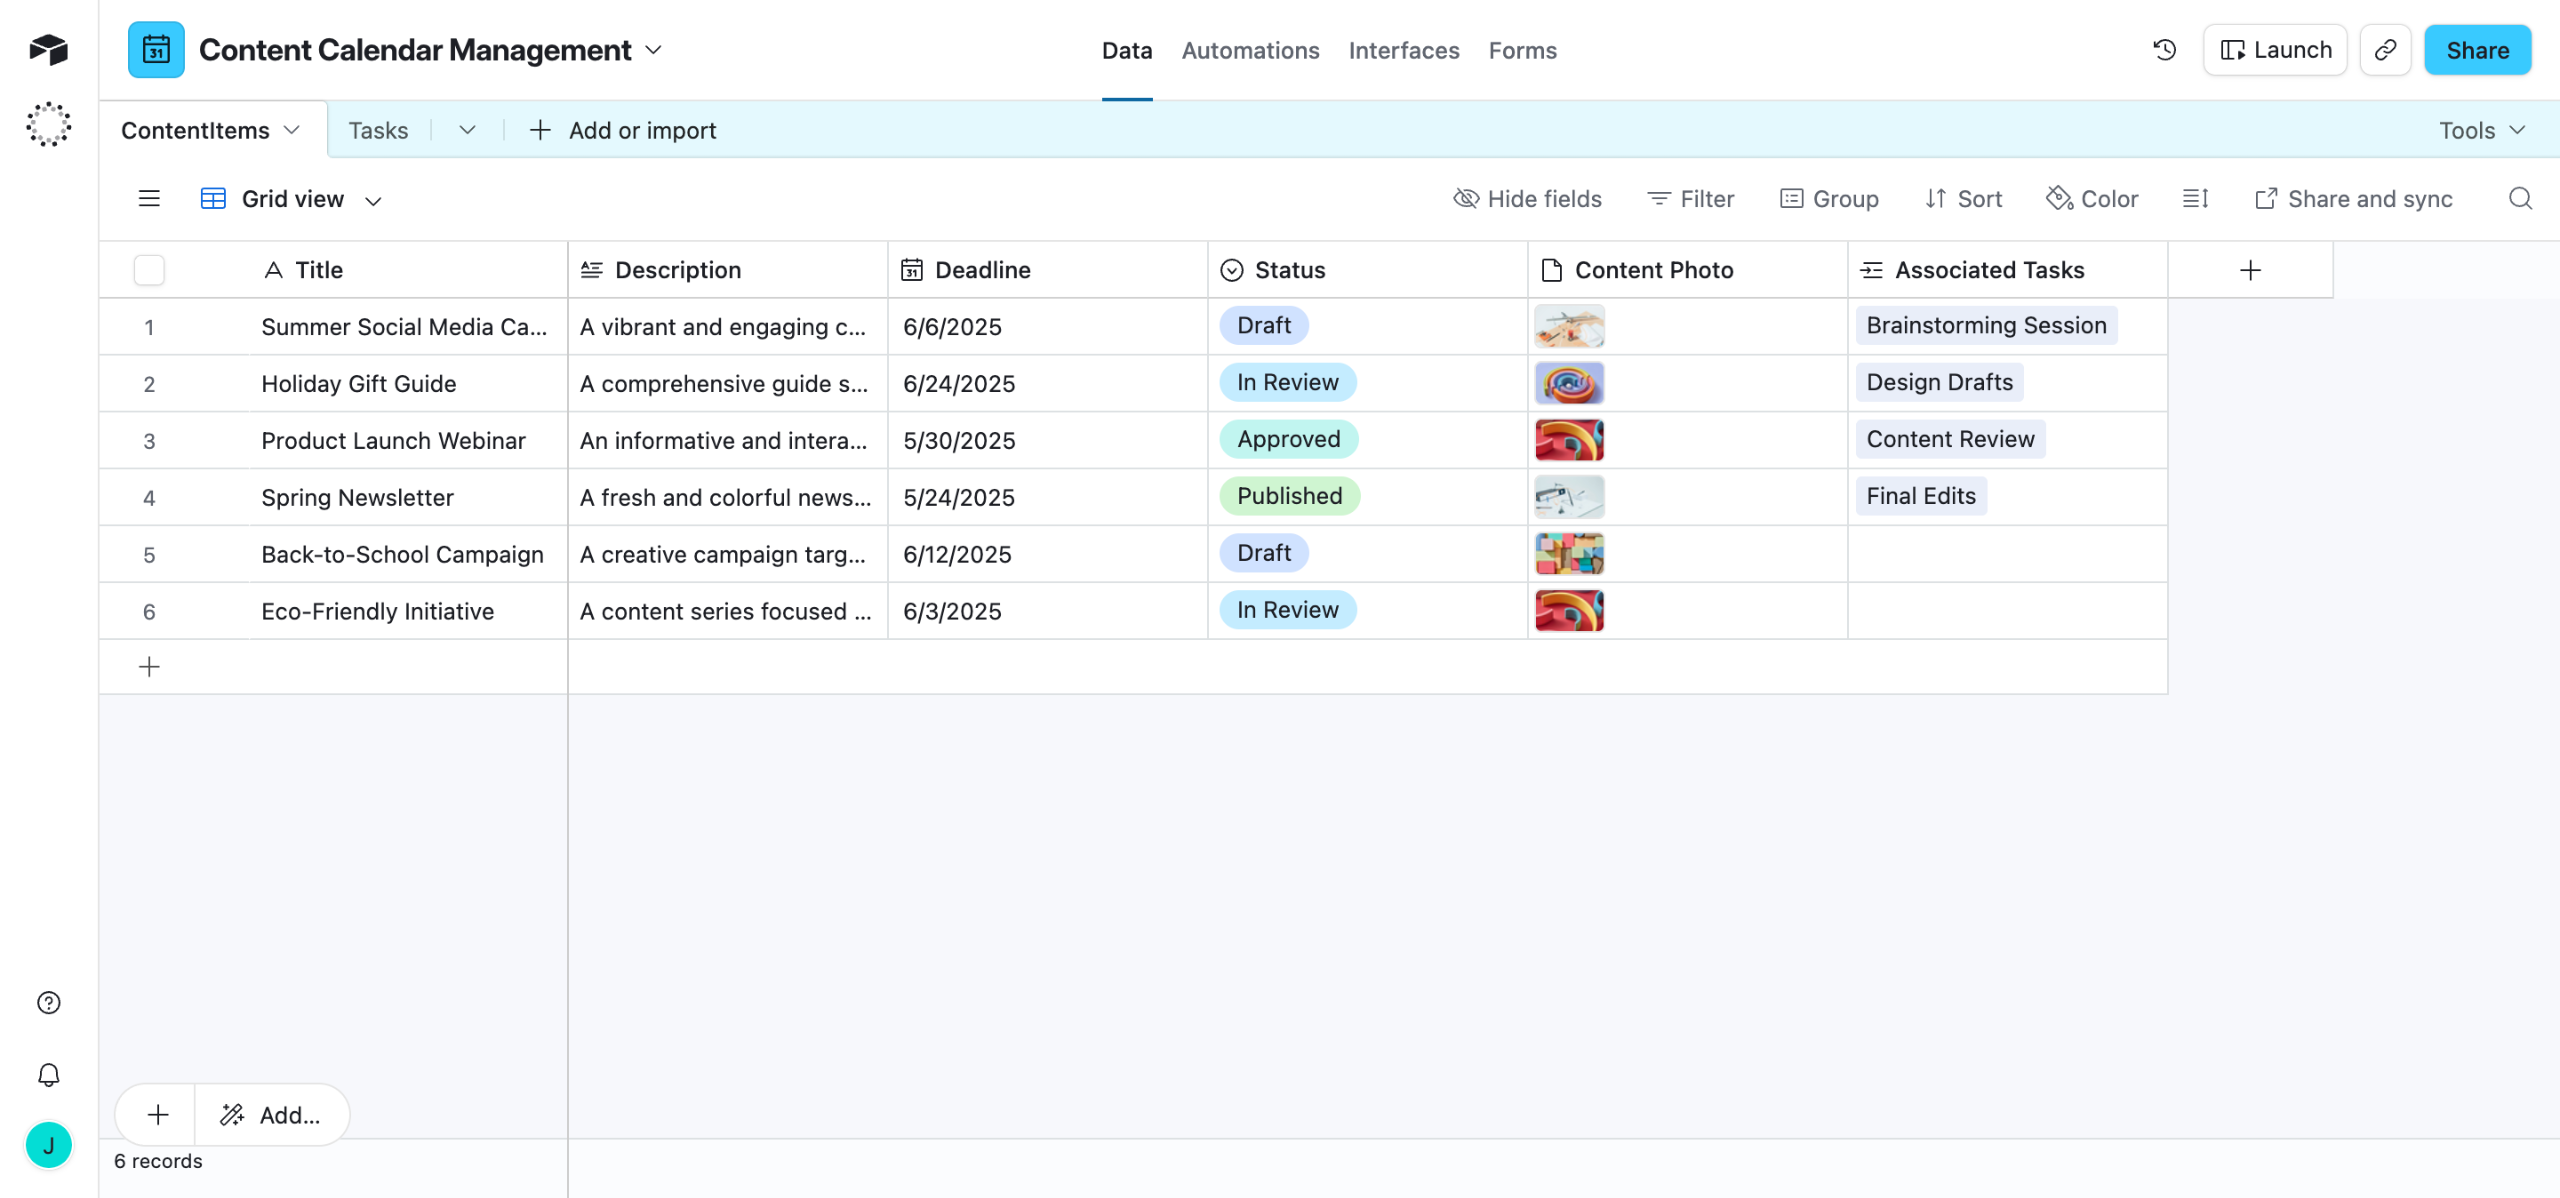The width and height of the screenshot is (2560, 1198).
Task: Open the search magnifier icon
Action: pyautogui.click(x=2520, y=199)
